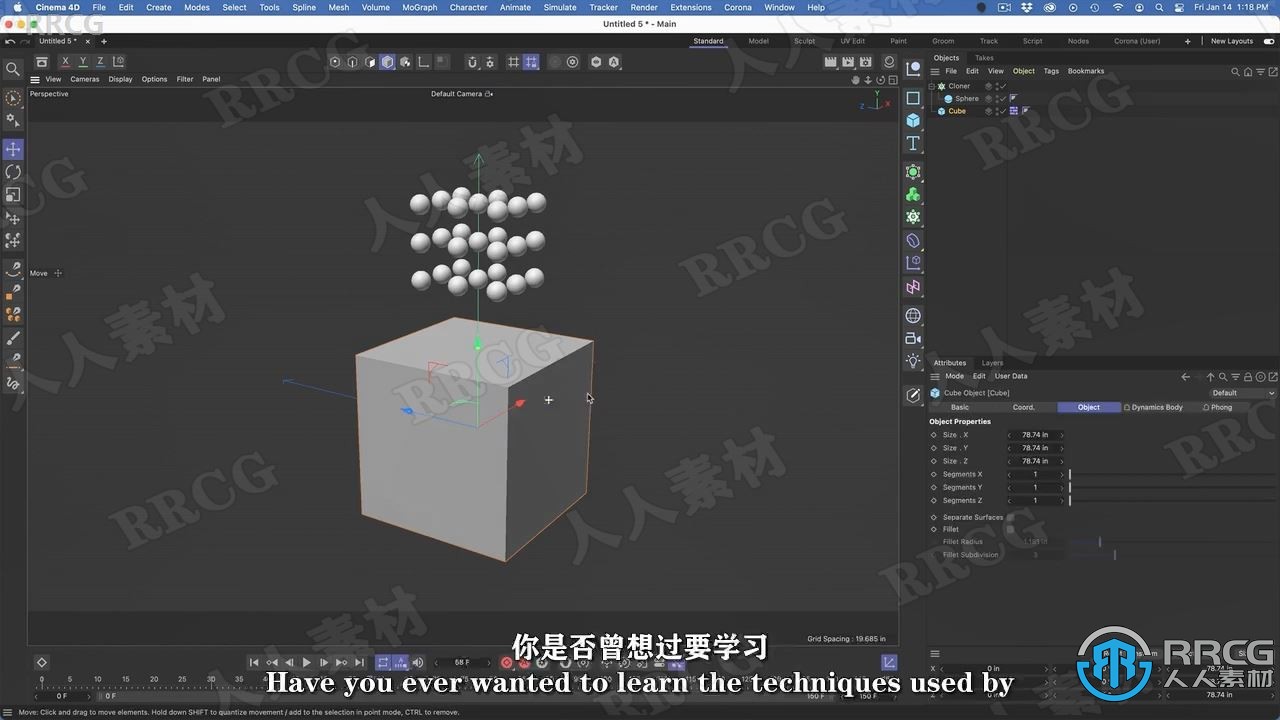Screen dimensions: 1280x720
Task: Collapse the Cloner hierarchy
Action: pos(932,86)
